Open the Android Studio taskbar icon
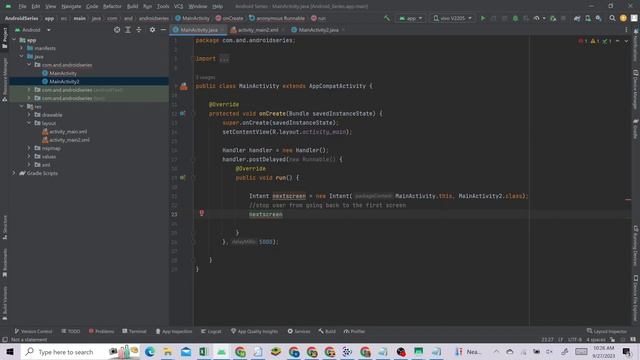The width and height of the screenshot is (640, 360). click(222, 351)
